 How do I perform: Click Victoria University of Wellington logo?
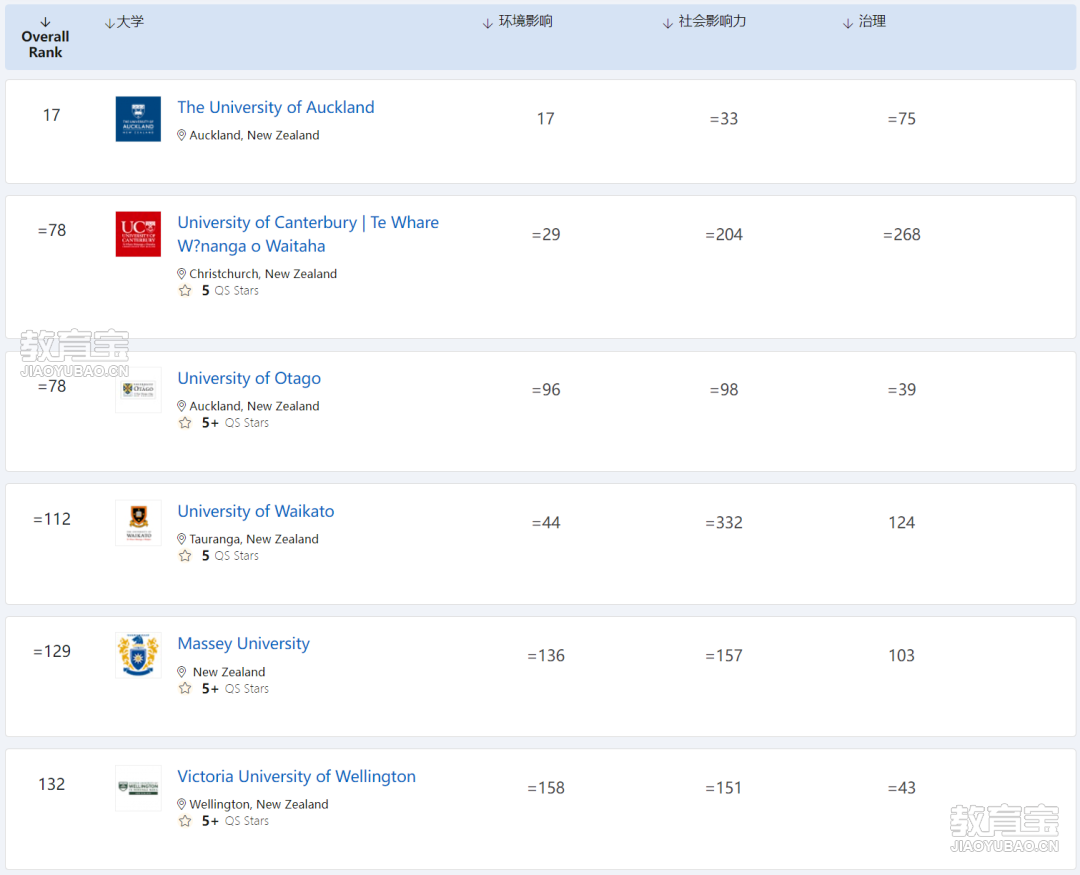[138, 788]
